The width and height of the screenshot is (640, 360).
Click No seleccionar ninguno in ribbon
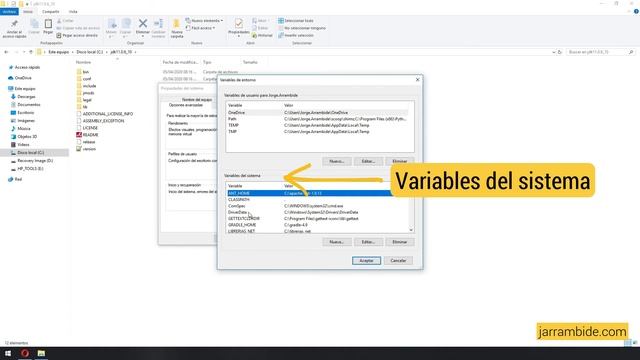tap(302, 28)
